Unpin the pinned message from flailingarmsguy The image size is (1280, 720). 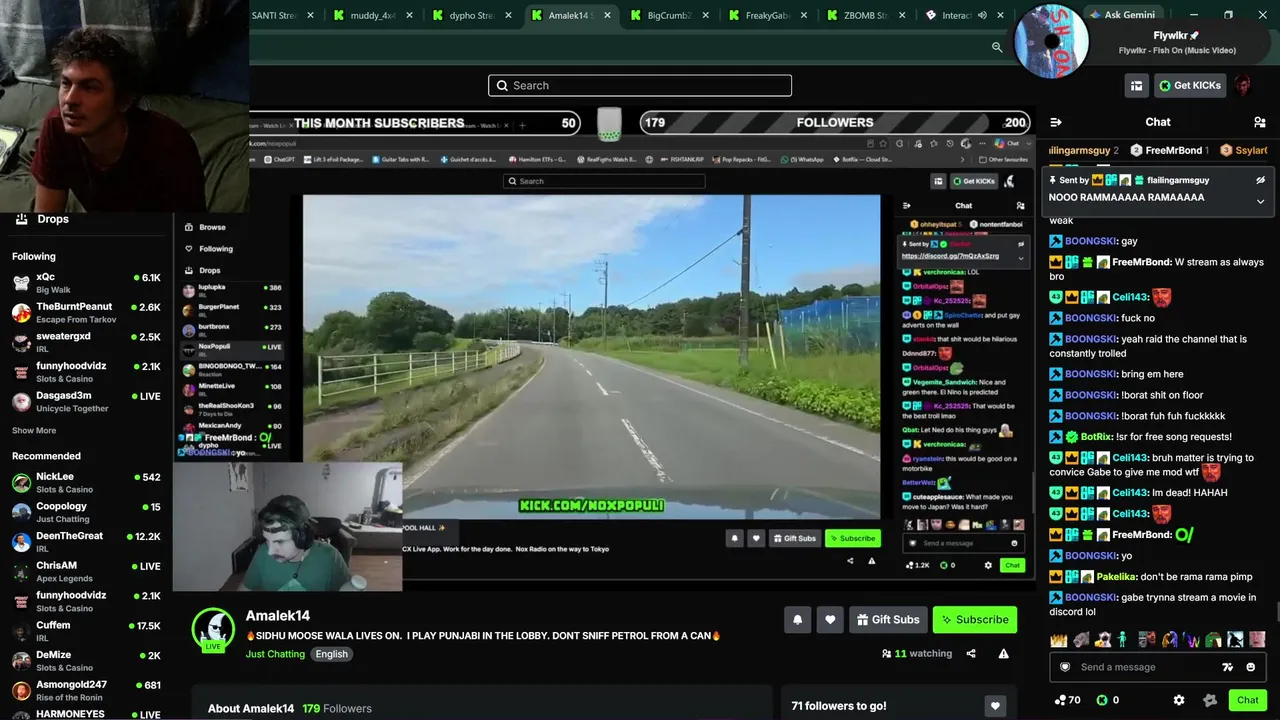point(1260,180)
